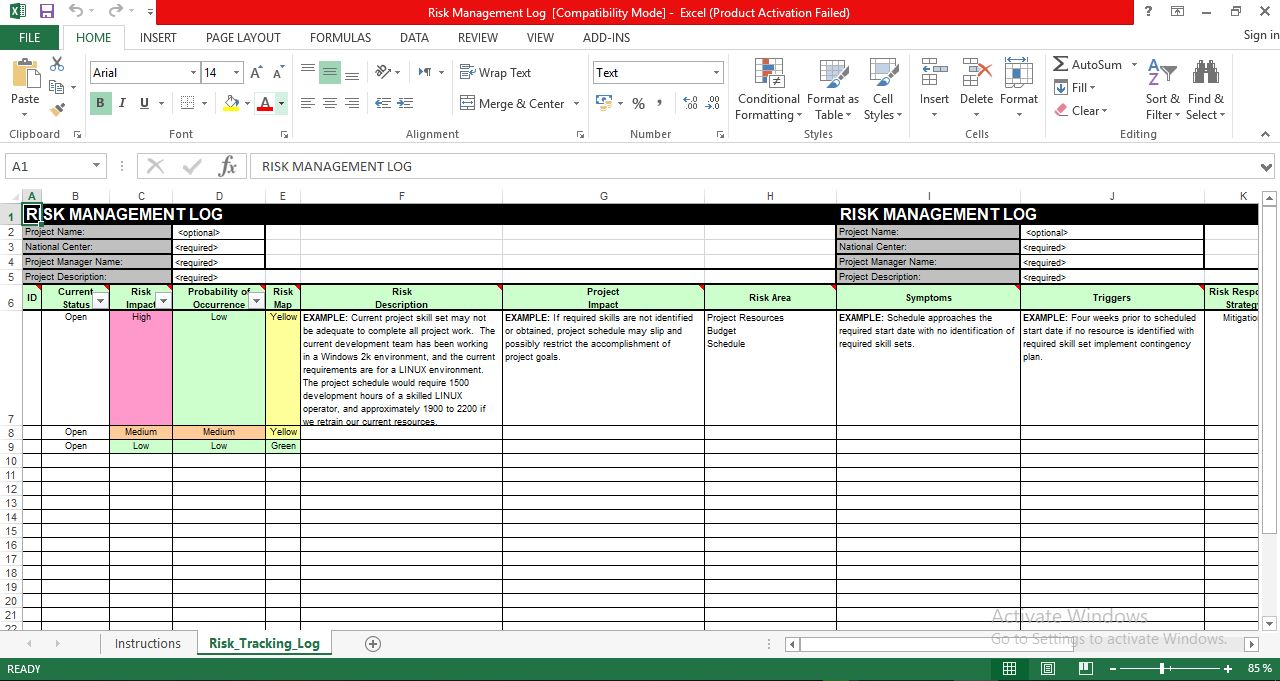Click the Paste clipboard icon

coord(24,75)
